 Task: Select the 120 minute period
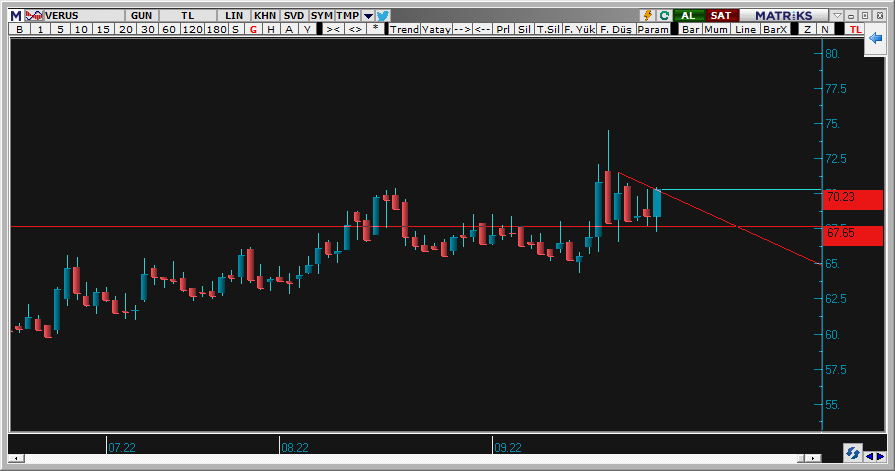click(192, 29)
